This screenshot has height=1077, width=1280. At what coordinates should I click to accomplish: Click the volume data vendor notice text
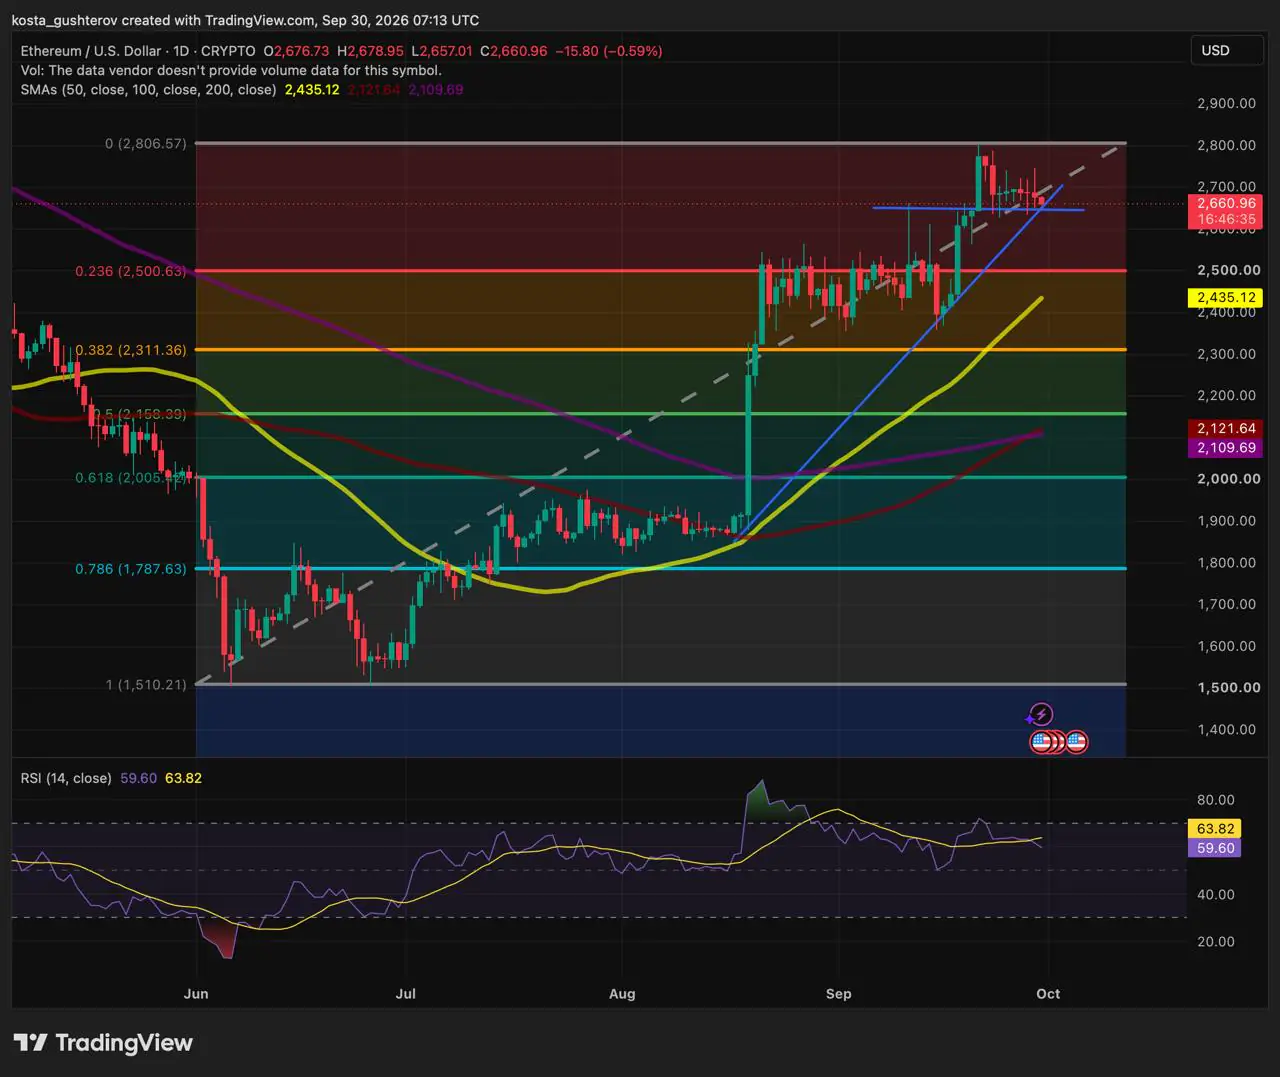[x=231, y=71]
